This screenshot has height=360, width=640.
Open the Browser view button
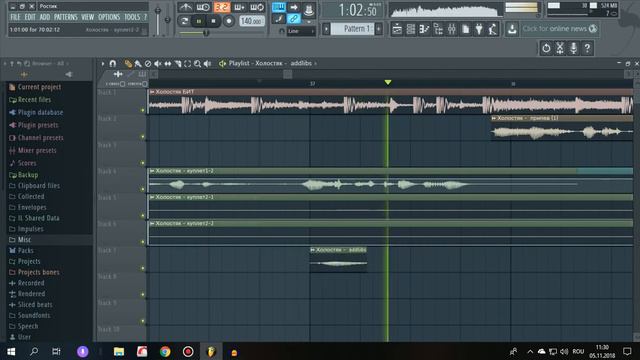coord(438,29)
